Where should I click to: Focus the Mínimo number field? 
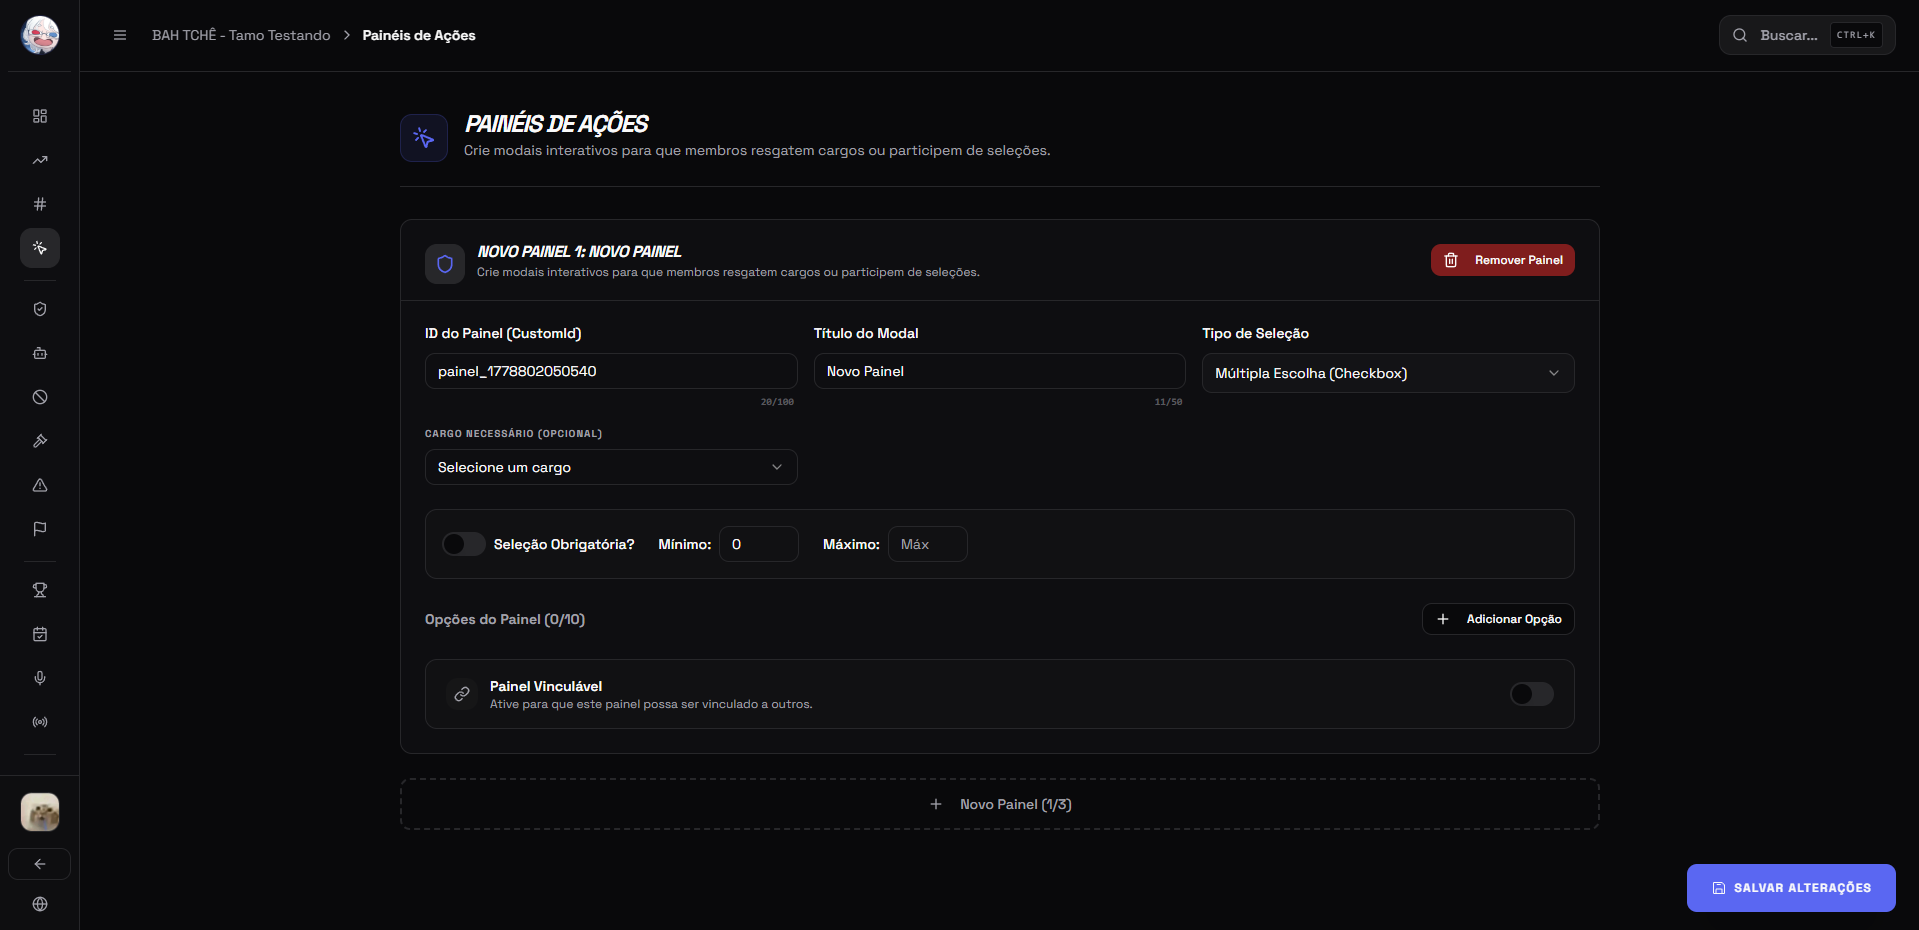pos(759,544)
